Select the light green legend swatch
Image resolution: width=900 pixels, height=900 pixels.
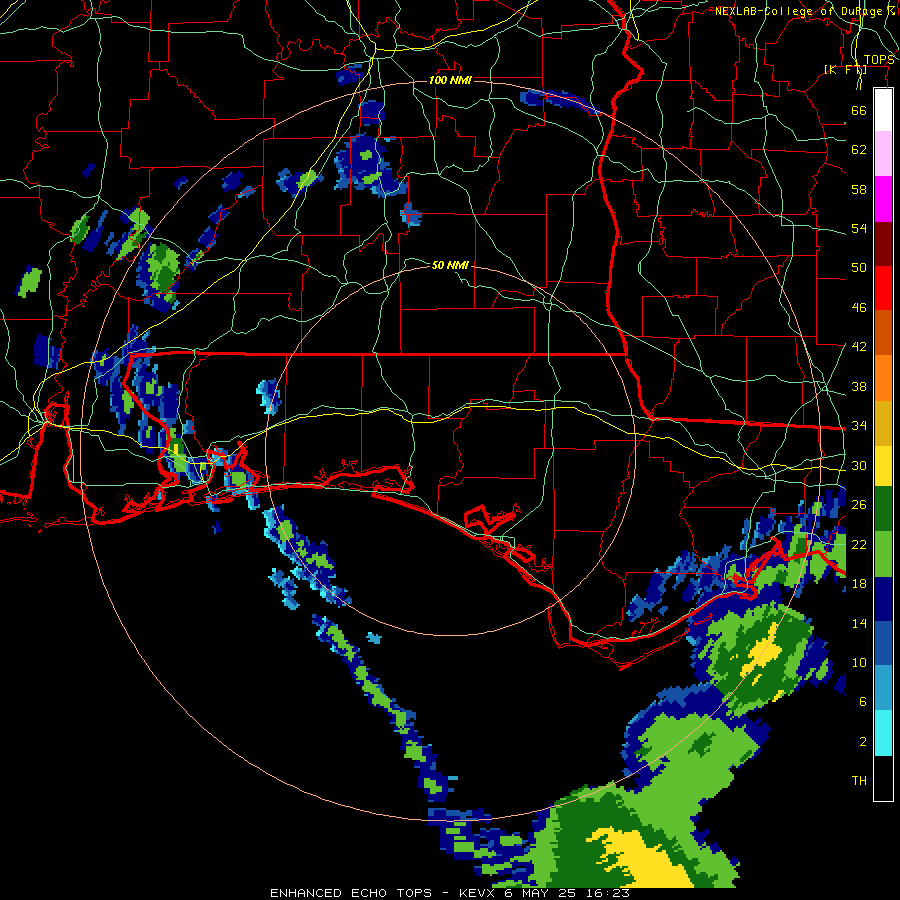pos(883,554)
